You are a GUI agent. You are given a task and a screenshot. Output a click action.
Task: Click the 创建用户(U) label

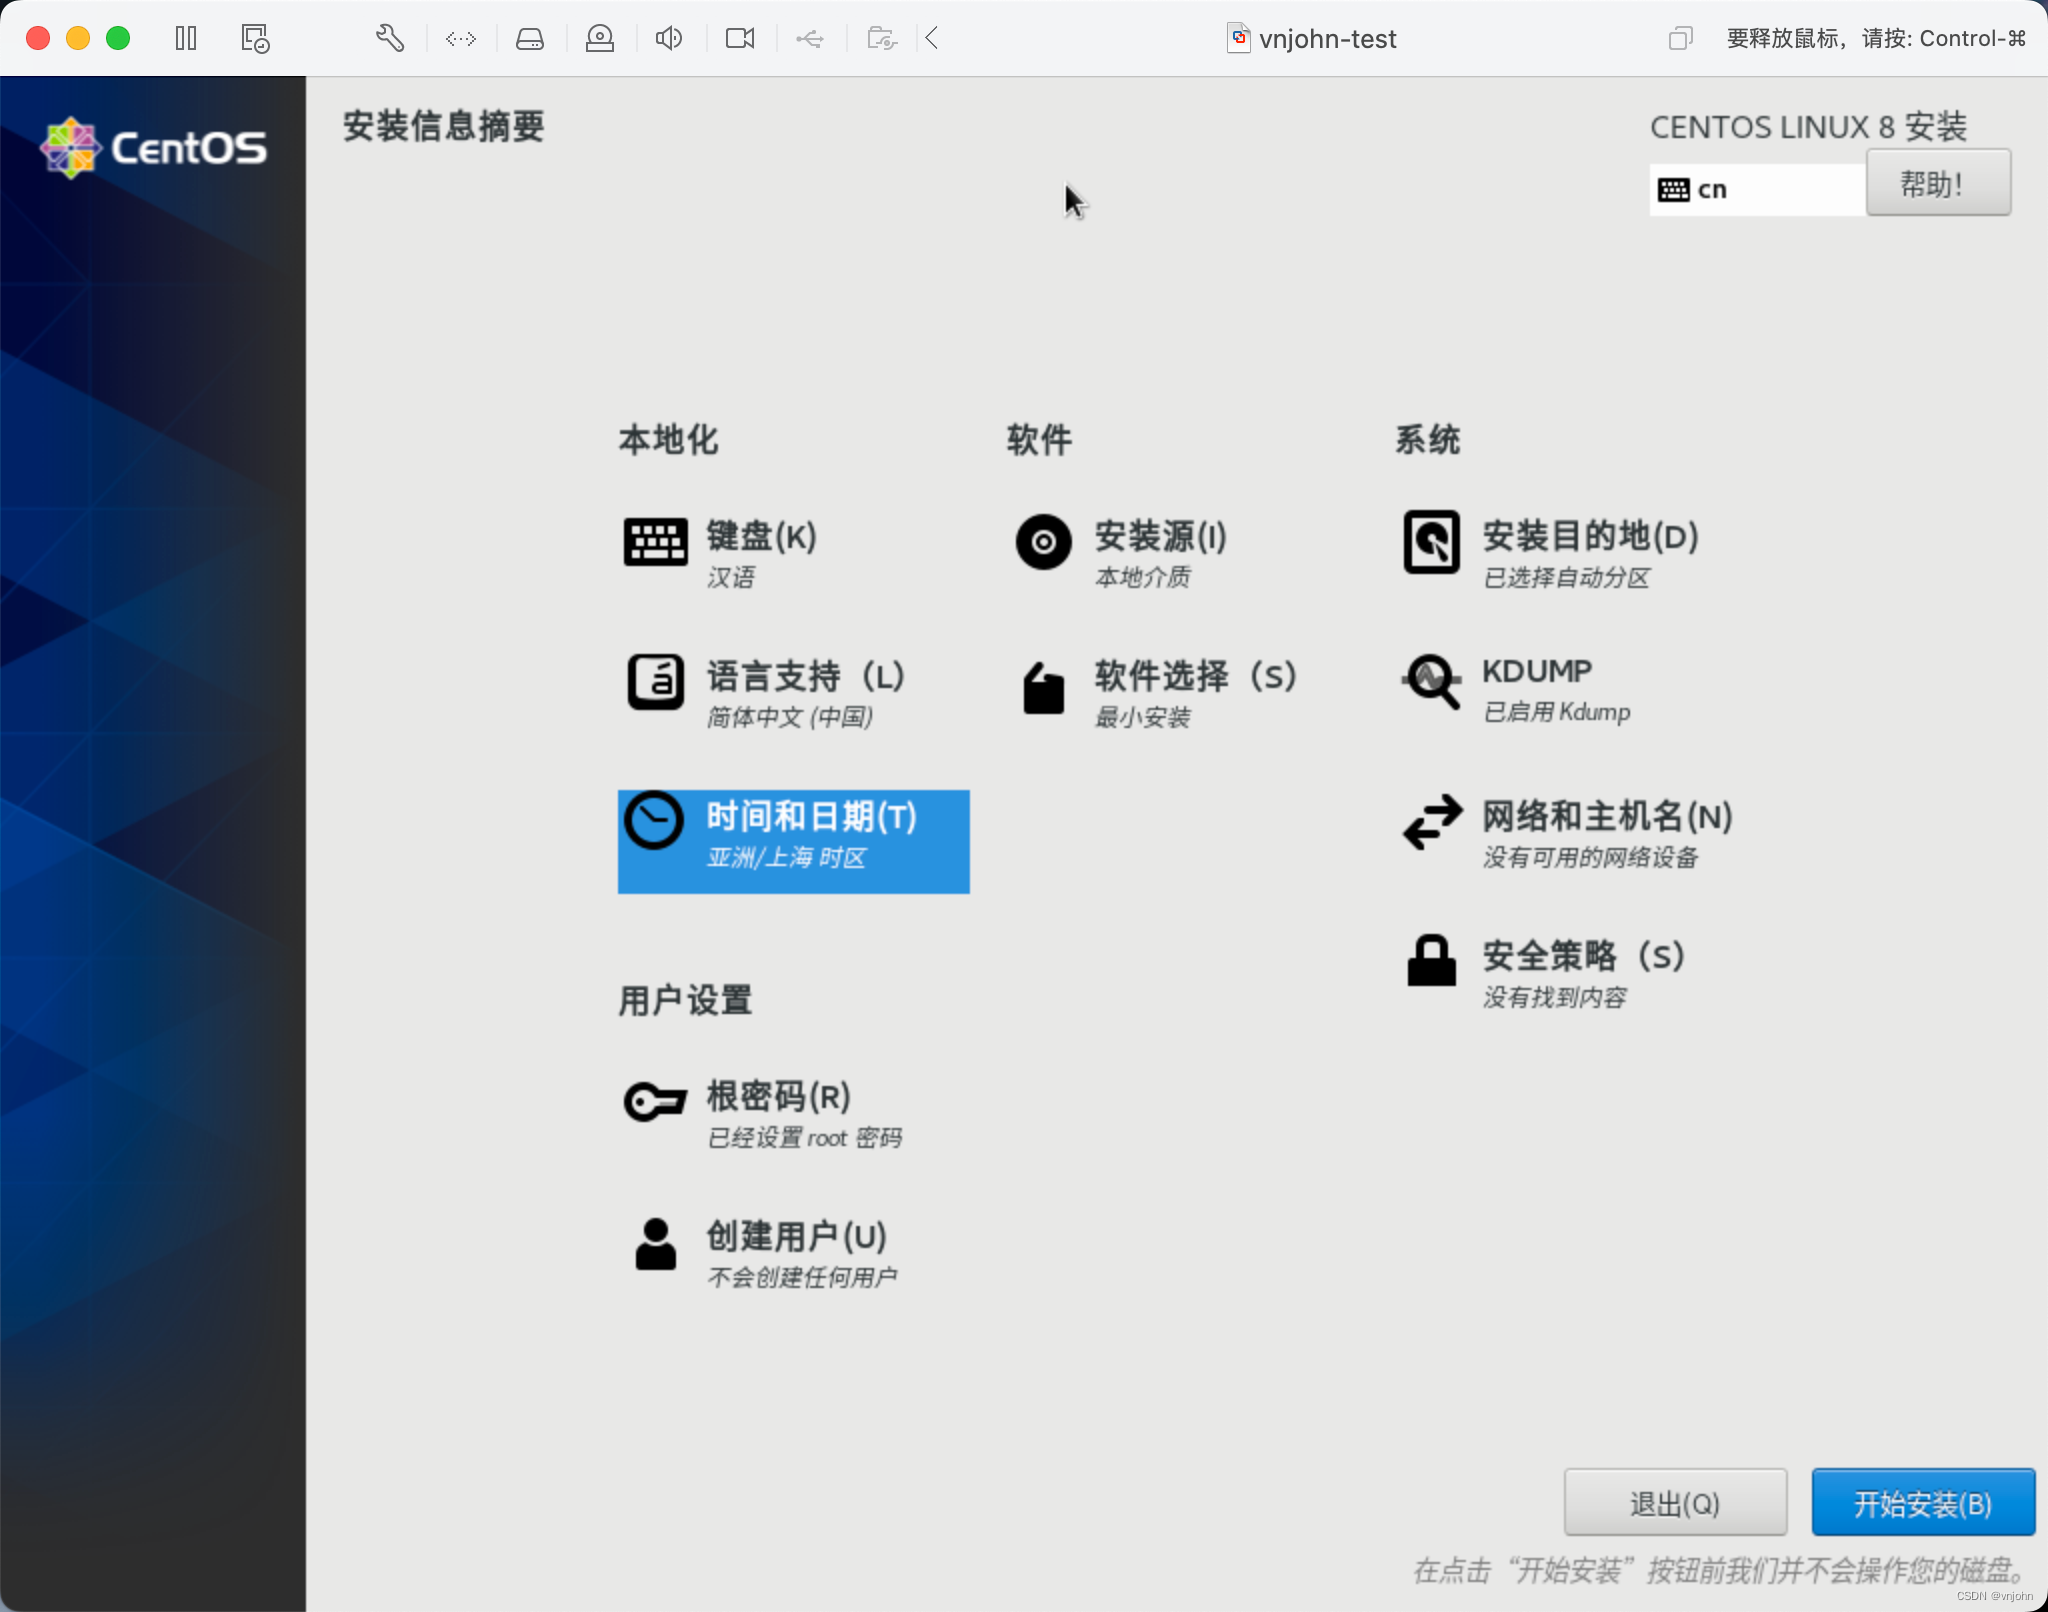797,1236
